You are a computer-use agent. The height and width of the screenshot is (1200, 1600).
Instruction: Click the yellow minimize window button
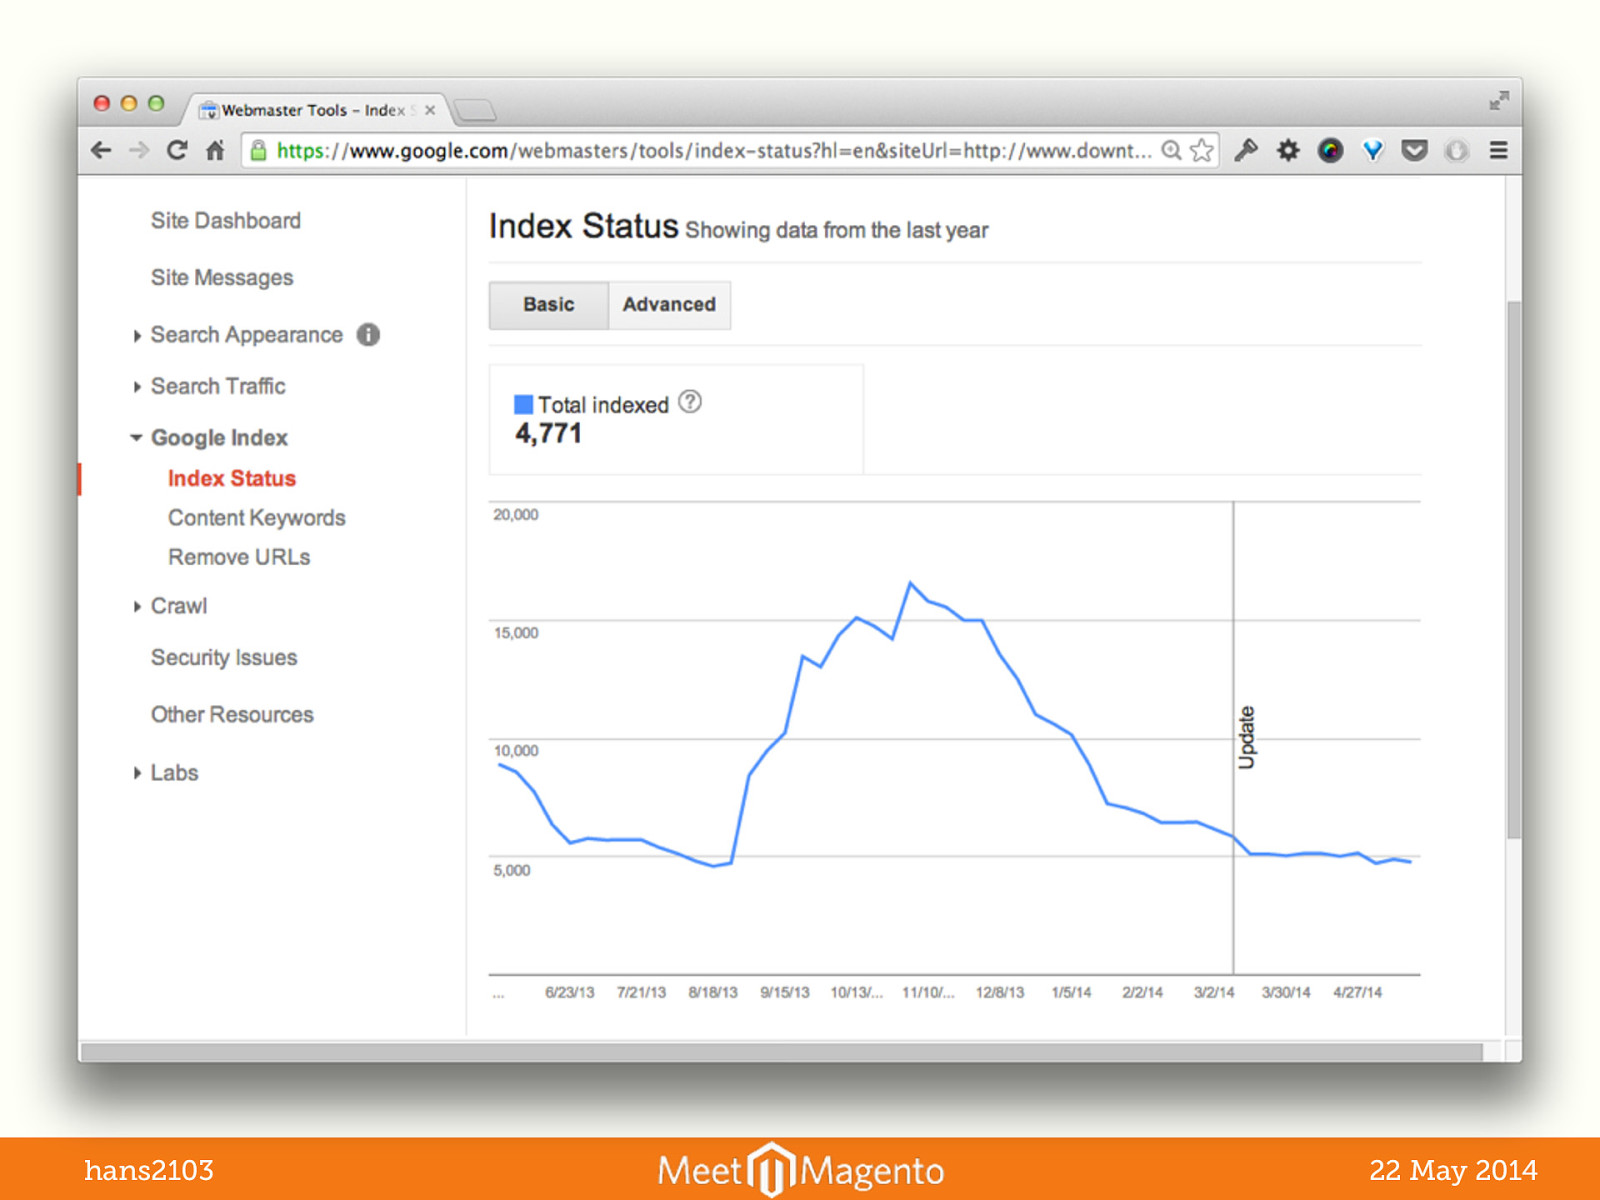click(128, 103)
